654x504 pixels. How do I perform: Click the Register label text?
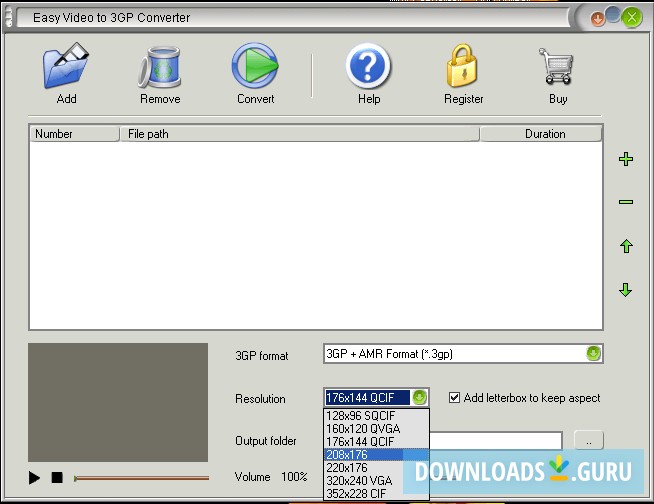click(463, 99)
